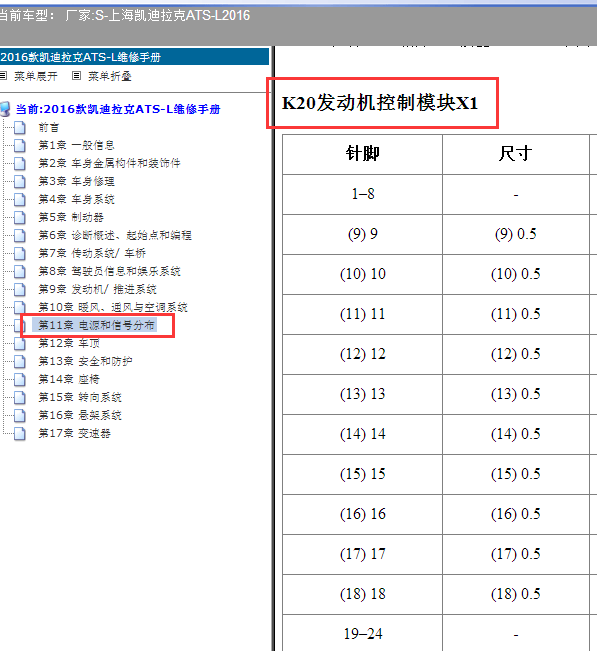Image resolution: width=597 pixels, height=651 pixels.
Task: Click the size cell (17) 0.5
Action: (516, 554)
